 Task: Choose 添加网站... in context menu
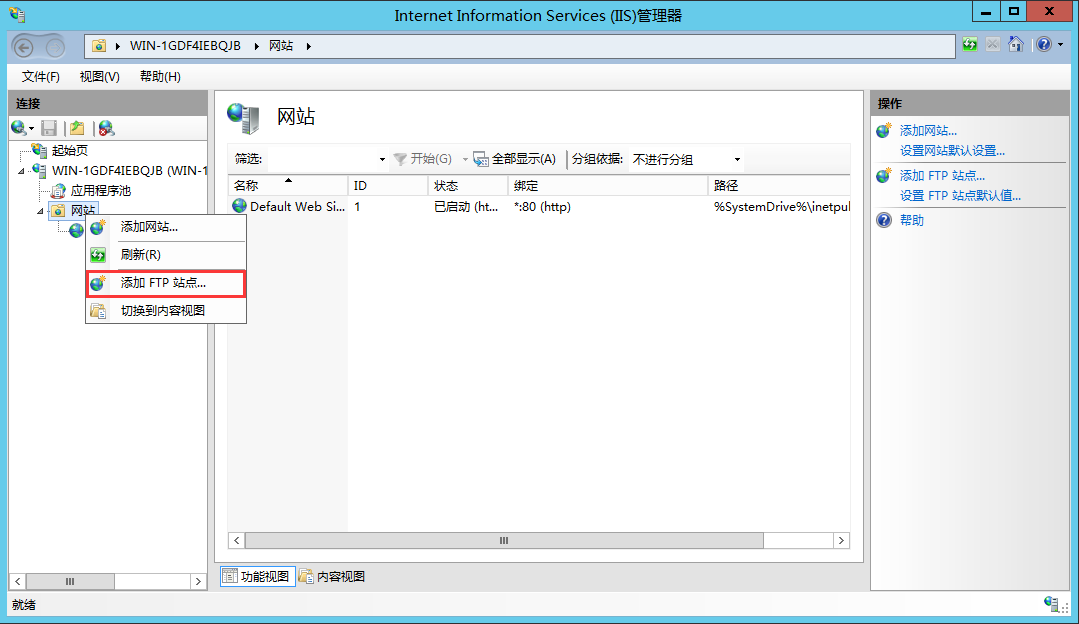pos(166,227)
